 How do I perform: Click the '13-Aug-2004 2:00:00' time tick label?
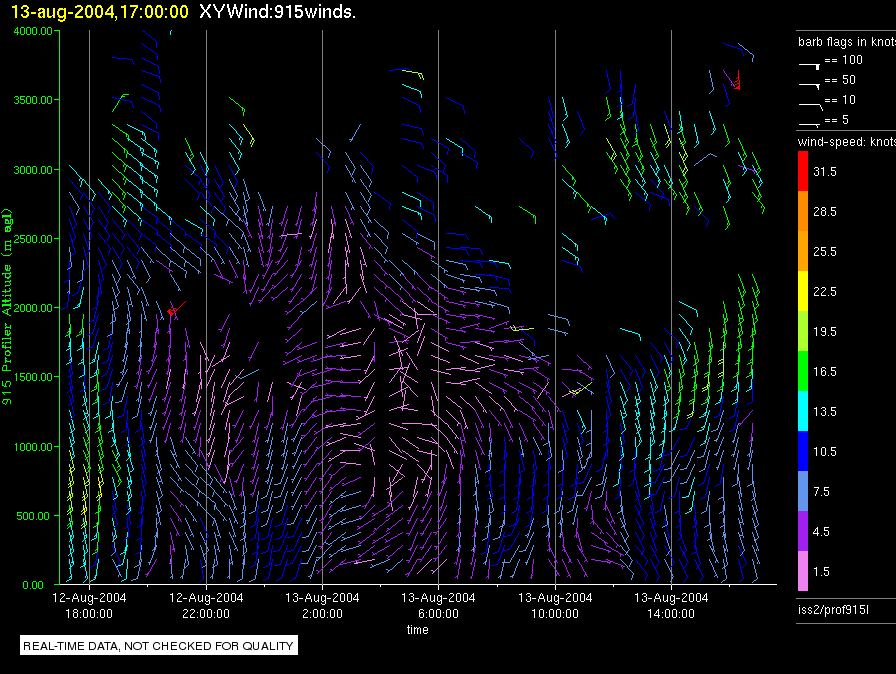click(x=322, y=605)
